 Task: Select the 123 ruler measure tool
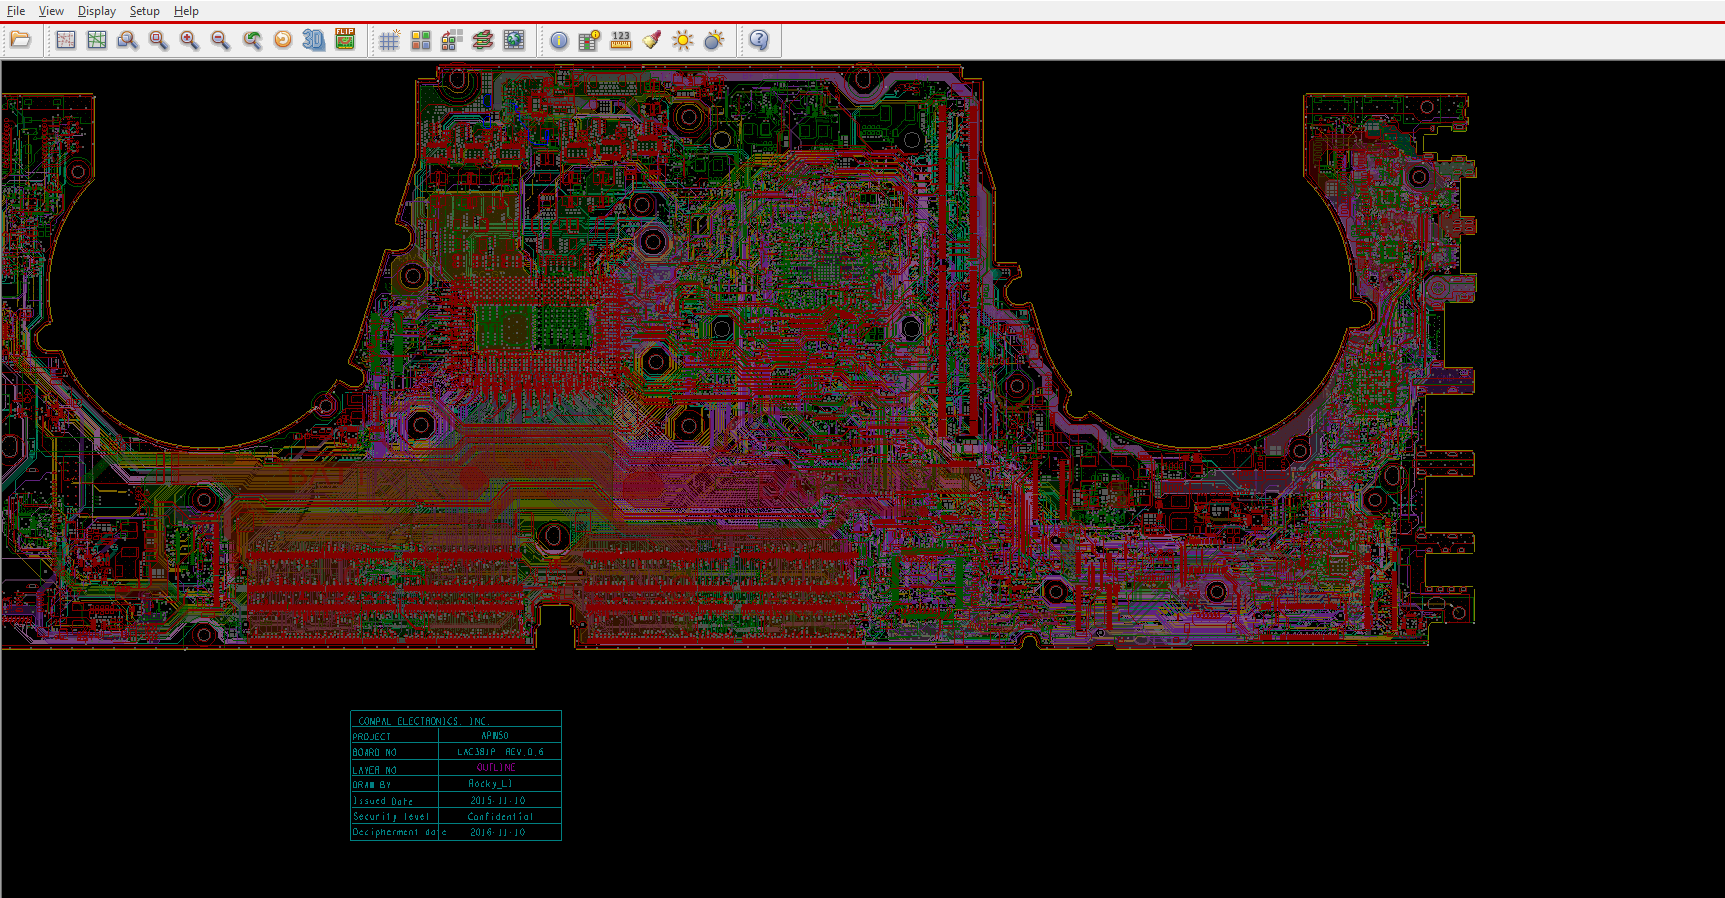621,40
